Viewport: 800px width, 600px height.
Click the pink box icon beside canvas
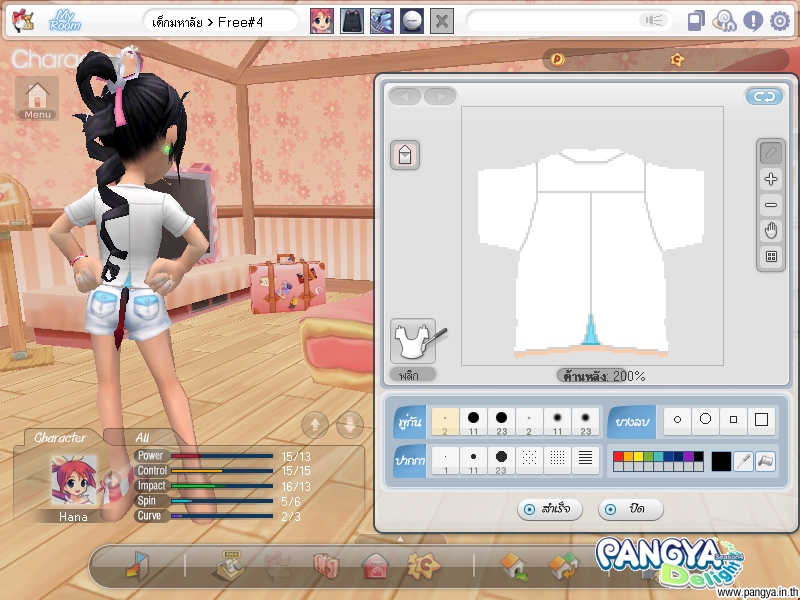[405, 155]
